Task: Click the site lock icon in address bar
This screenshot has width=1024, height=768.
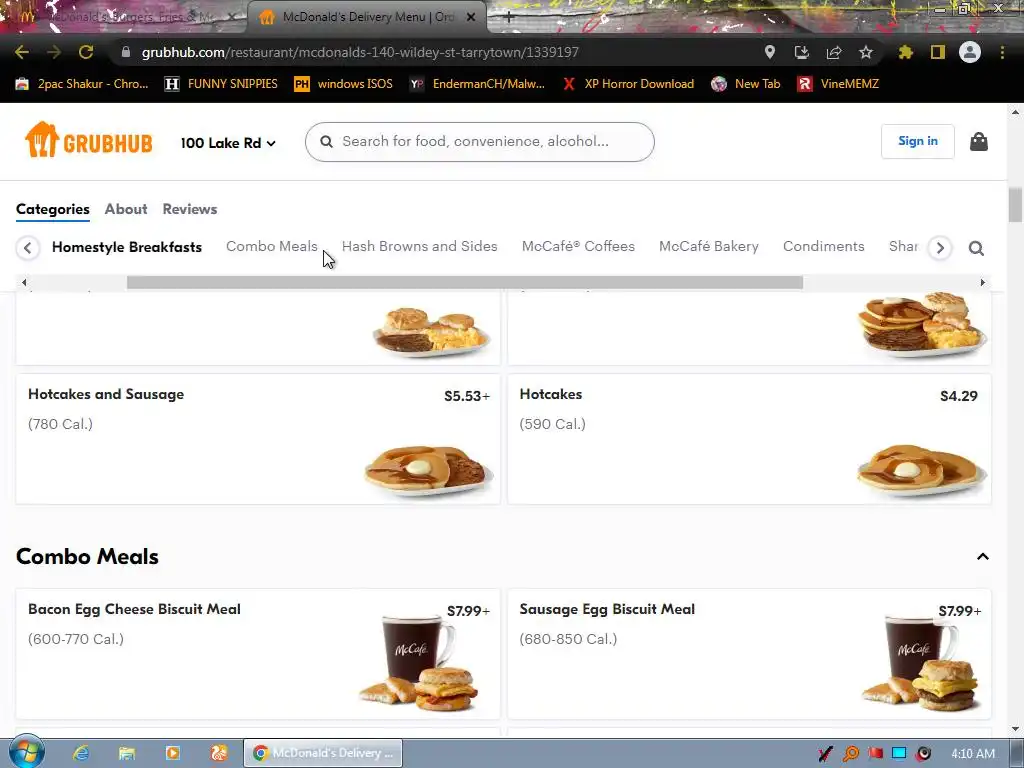Action: pyautogui.click(x=126, y=52)
